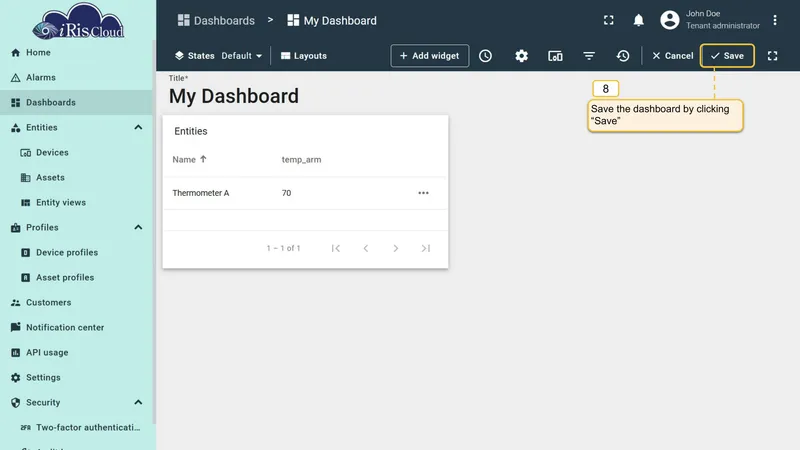The height and width of the screenshot is (450, 800).
Task: Collapse the Profiles section chevron
Action: (138, 228)
